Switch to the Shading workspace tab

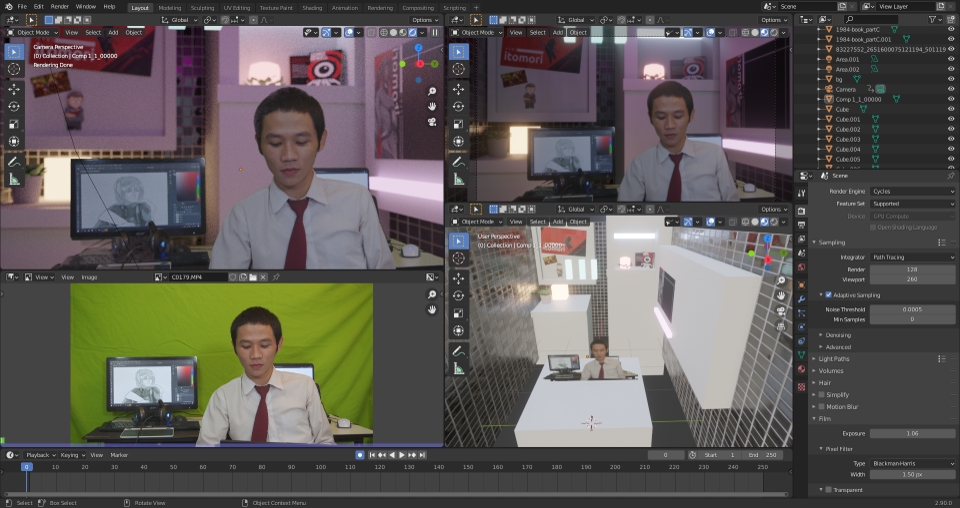(x=312, y=7)
